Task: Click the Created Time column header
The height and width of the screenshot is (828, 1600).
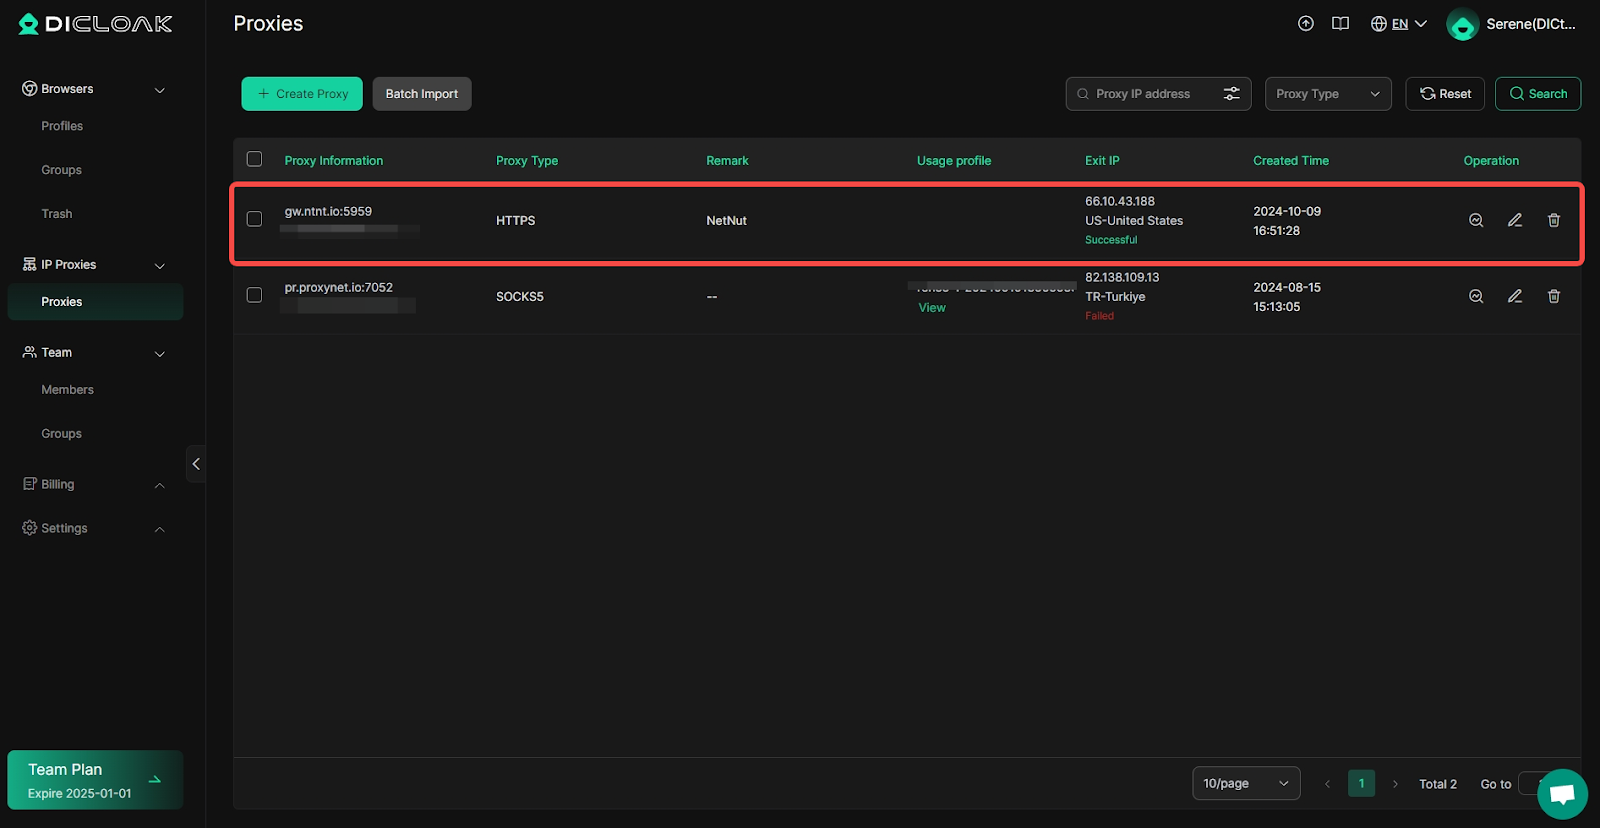Action: pos(1291,161)
